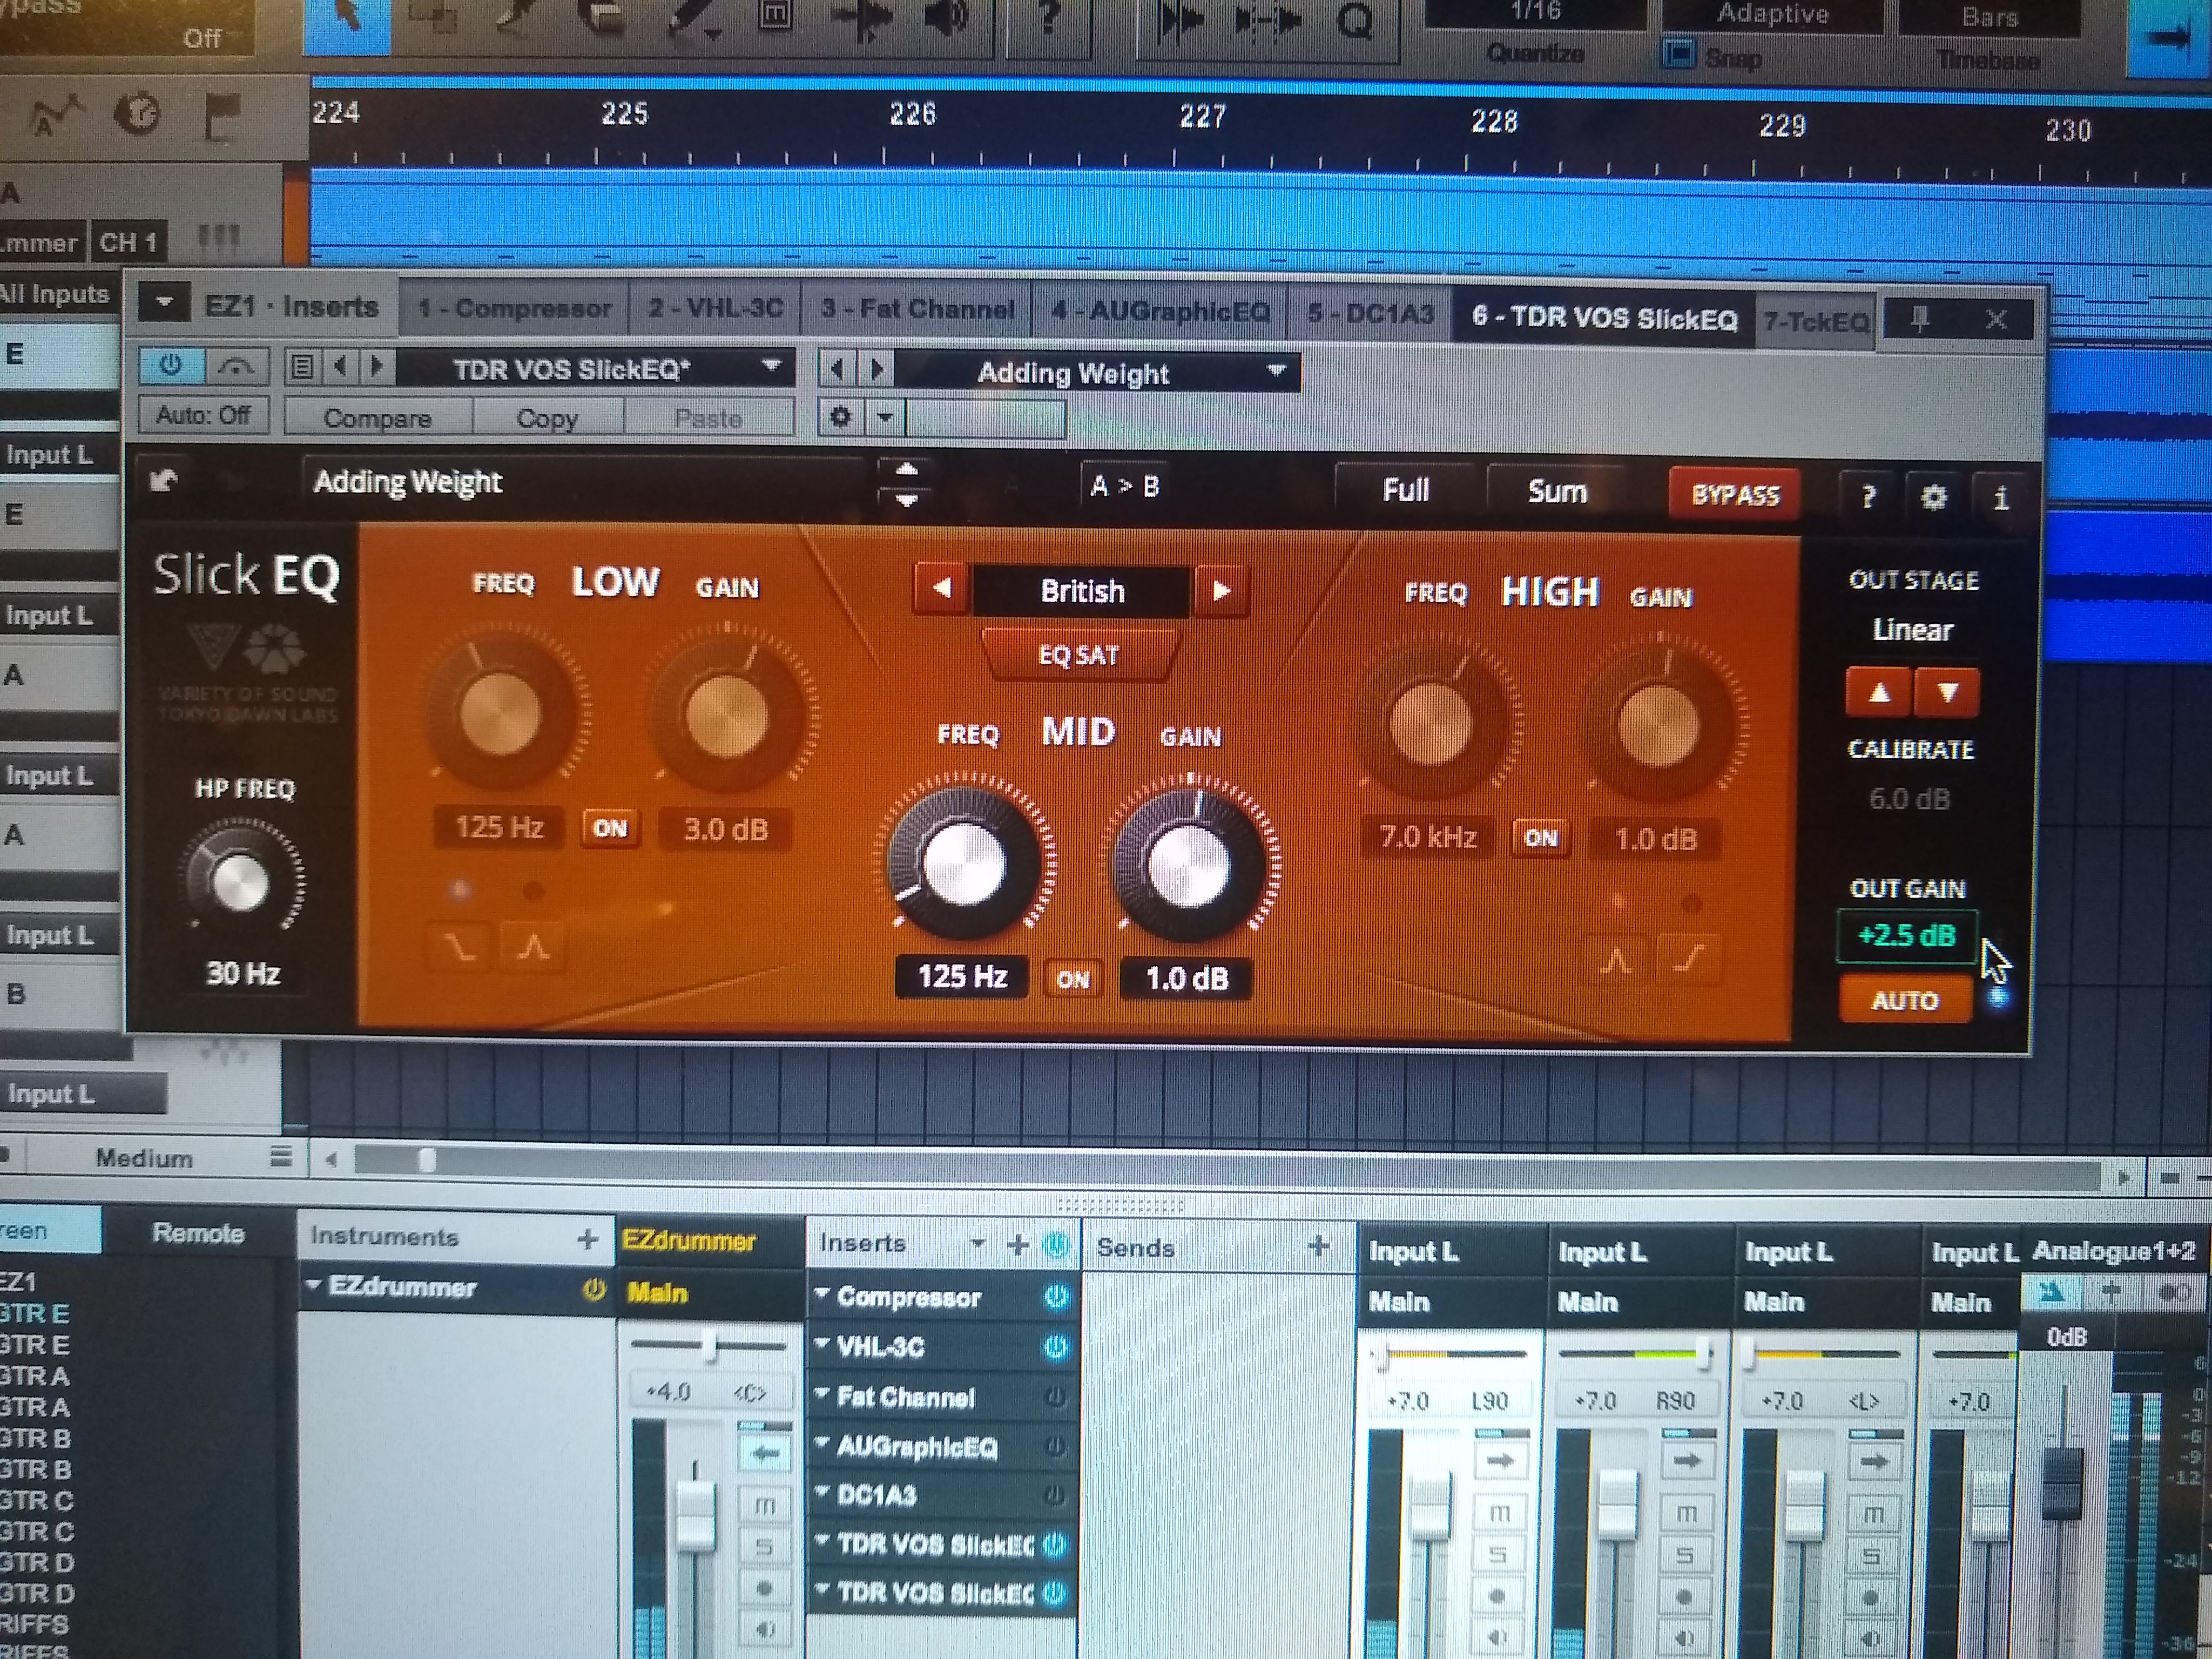This screenshot has width=2212, height=1659.
Task: Switch to the 3 - Fat Channel tab
Action: (x=917, y=309)
